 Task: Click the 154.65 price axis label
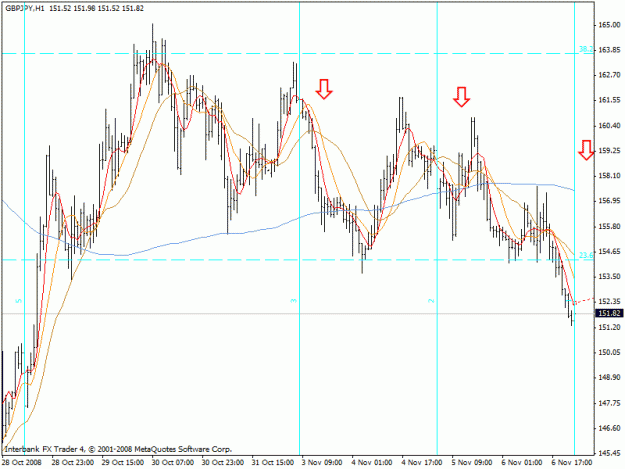609,251
